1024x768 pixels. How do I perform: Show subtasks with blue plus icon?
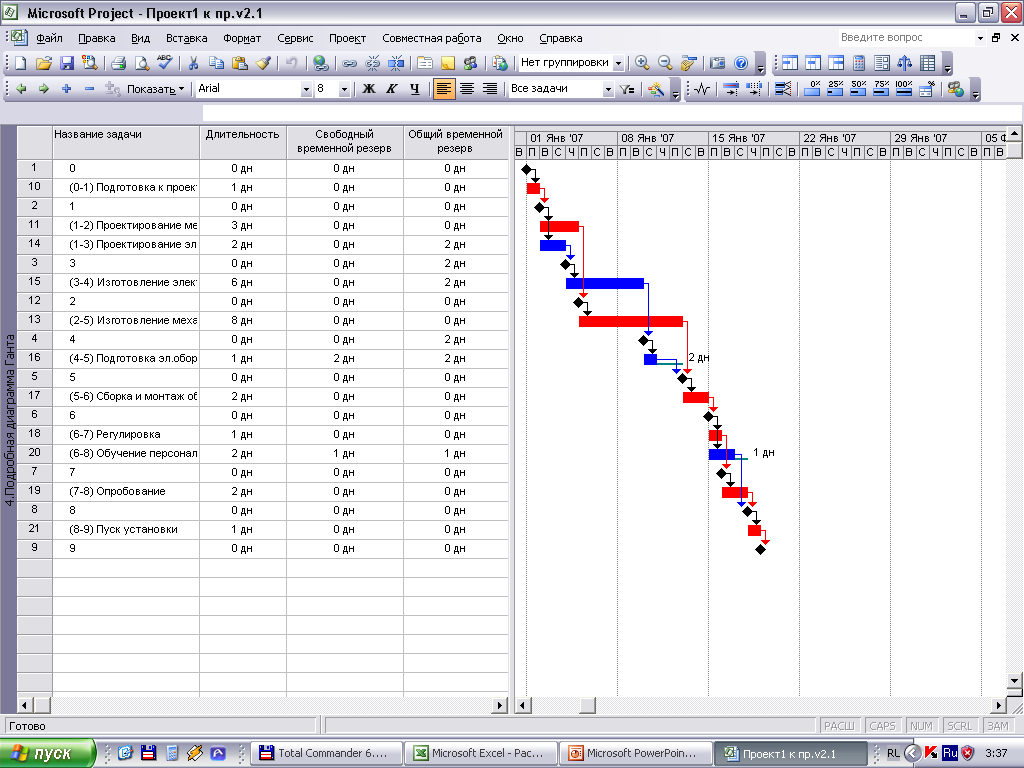66,89
